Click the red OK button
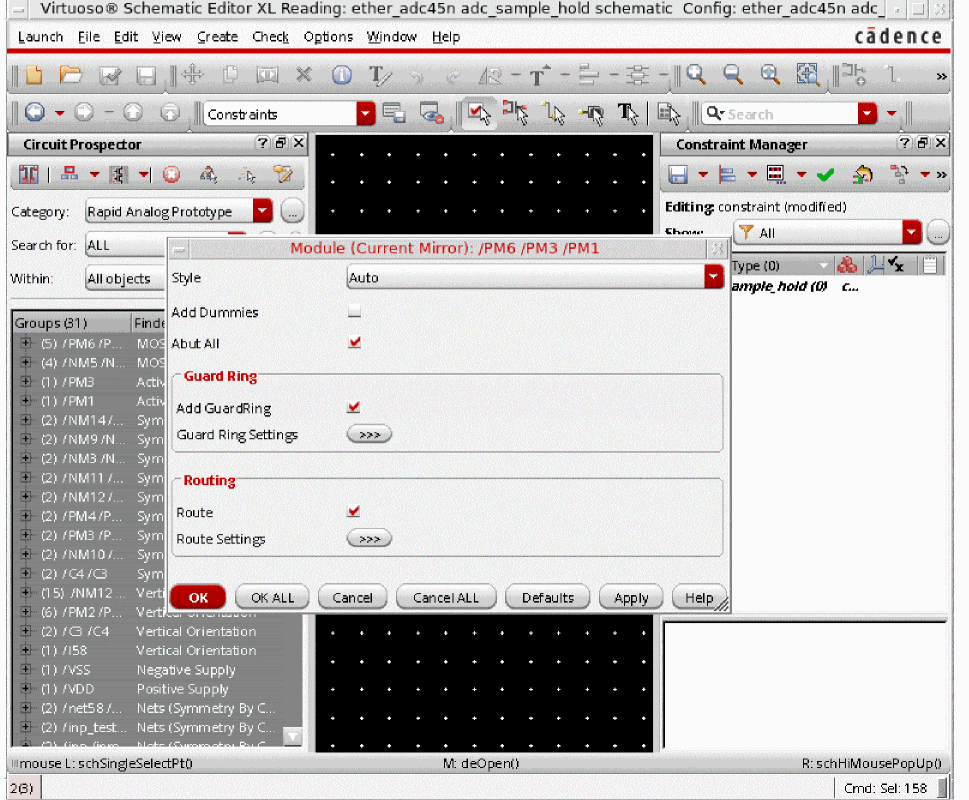Image resolution: width=969 pixels, height=800 pixels. (198, 597)
